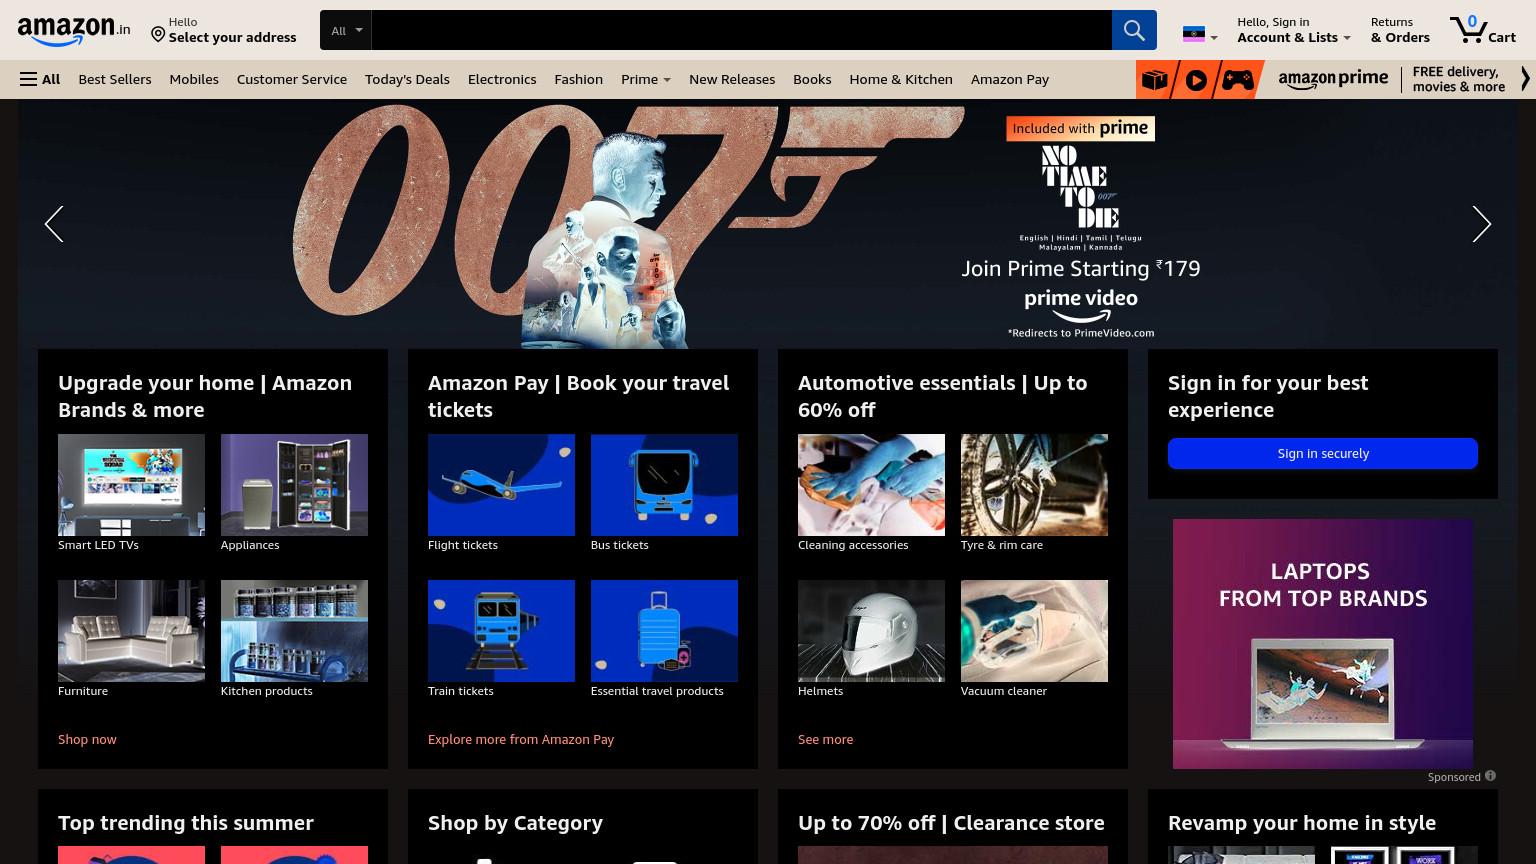Image resolution: width=1536 pixels, height=864 pixels.
Task: Click the Amazon.in logo
Action: point(74,30)
